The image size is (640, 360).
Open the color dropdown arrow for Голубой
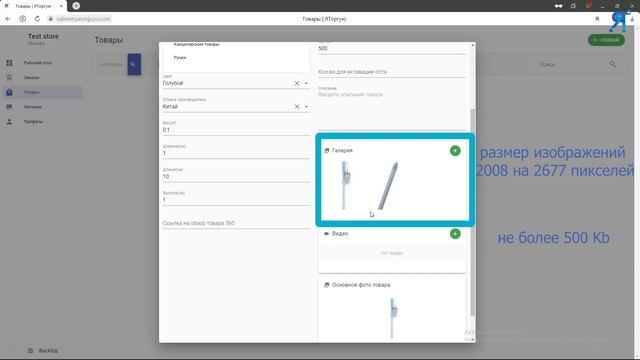point(306,83)
